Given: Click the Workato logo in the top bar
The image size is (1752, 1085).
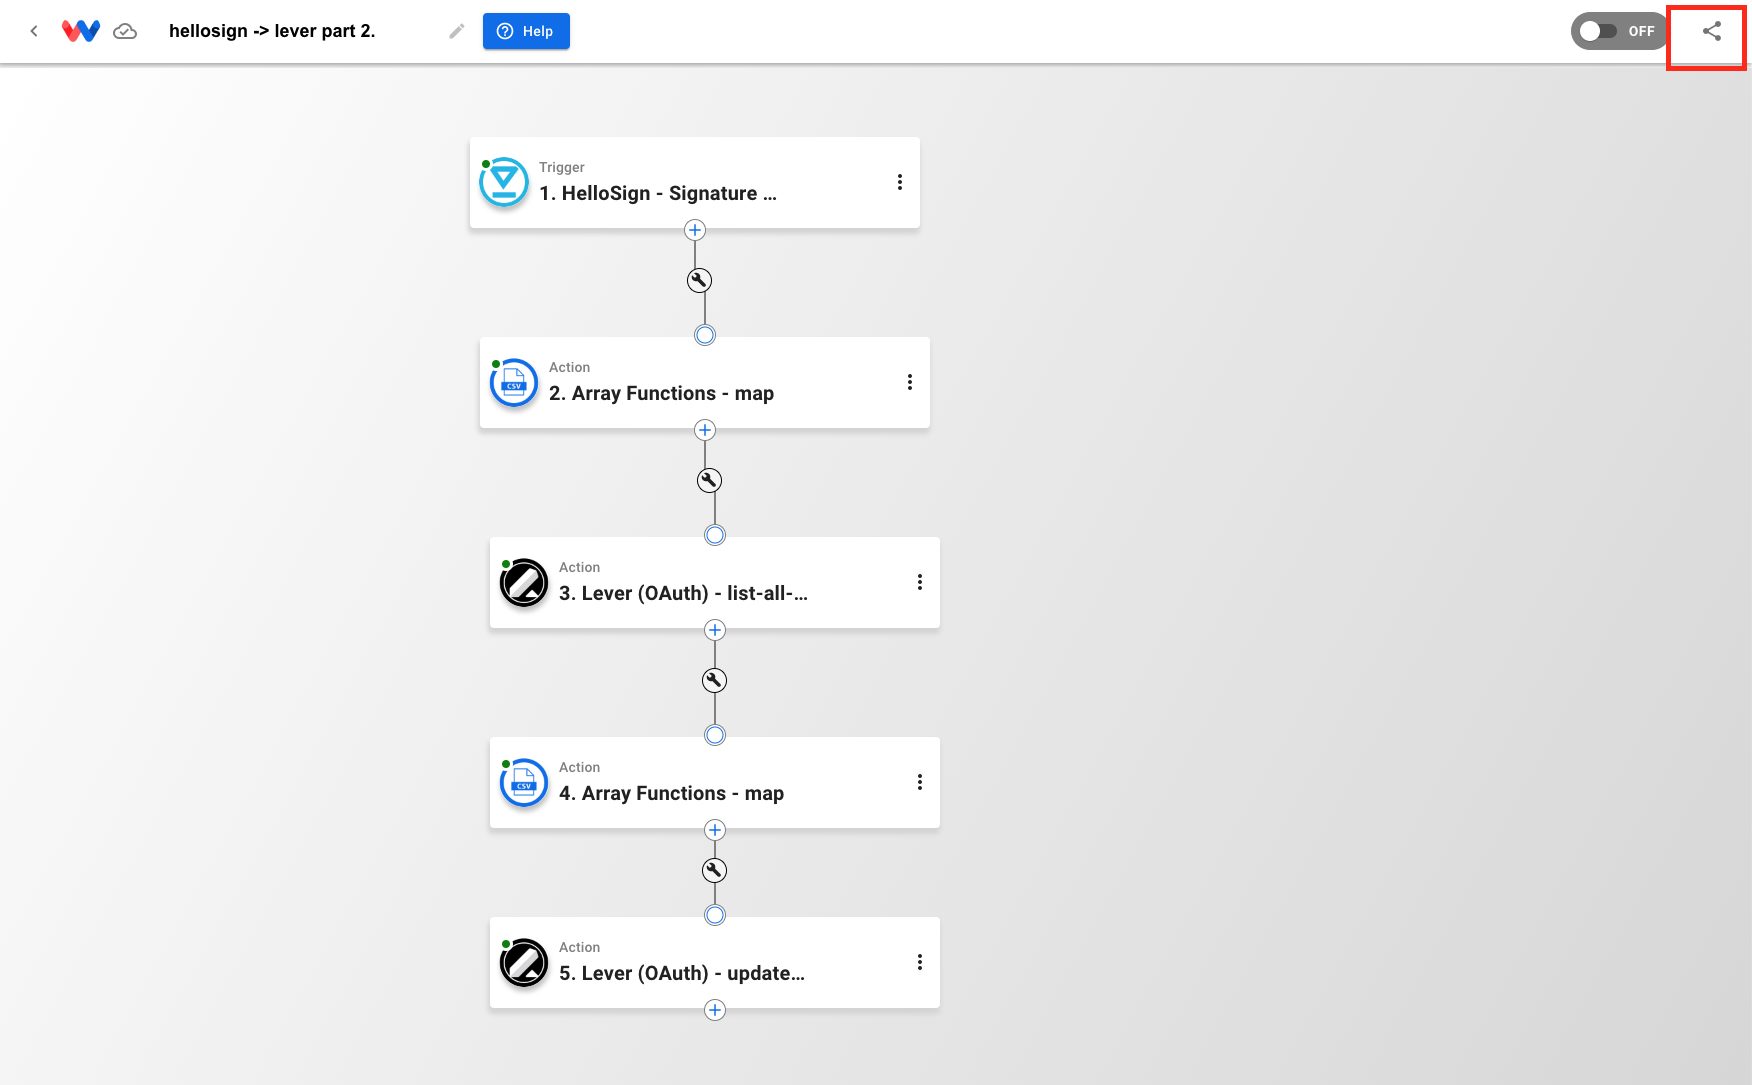Looking at the screenshot, I should pyautogui.click(x=82, y=30).
